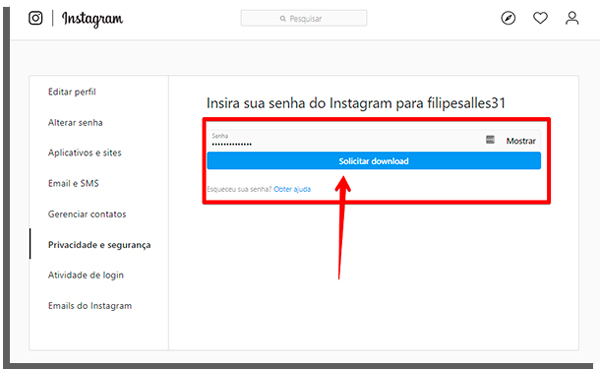Click the keyboard icon in the password field
Image resolution: width=600 pixels, height=369 pixels.
pyautogui.click(x=490, y=140)
